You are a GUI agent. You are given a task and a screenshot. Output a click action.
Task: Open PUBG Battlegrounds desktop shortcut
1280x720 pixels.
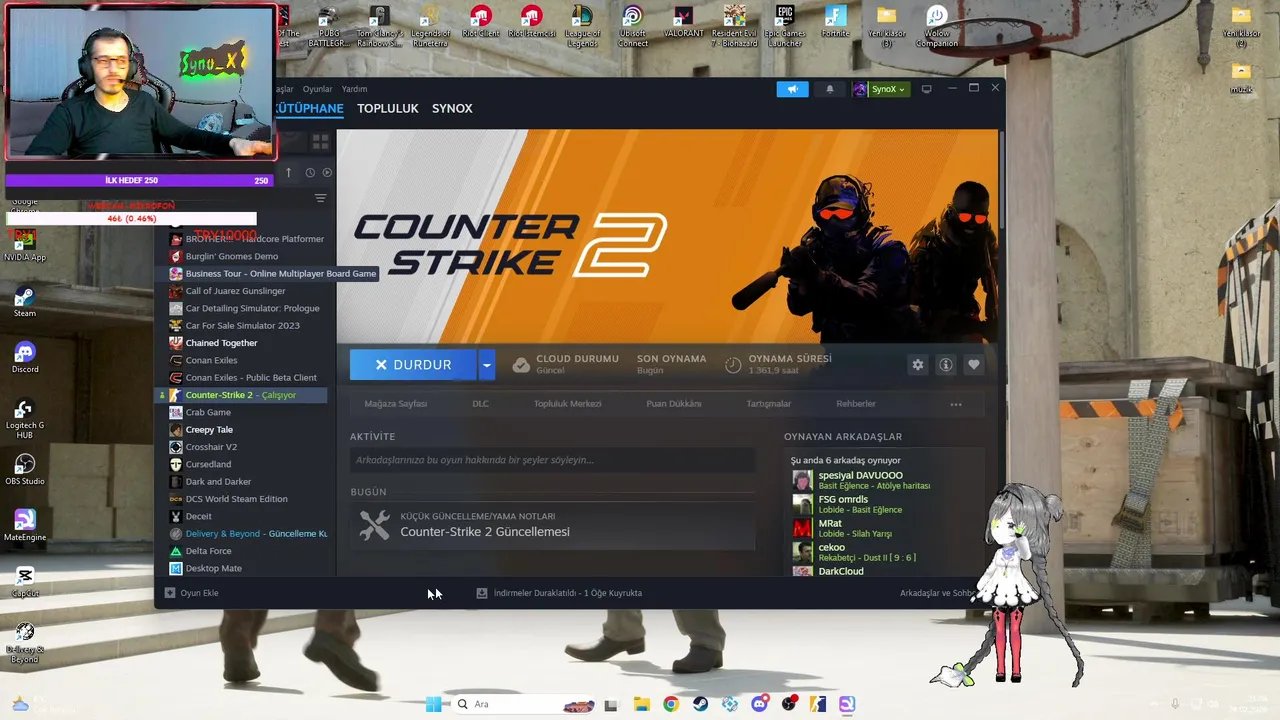[x=328, y=26]
